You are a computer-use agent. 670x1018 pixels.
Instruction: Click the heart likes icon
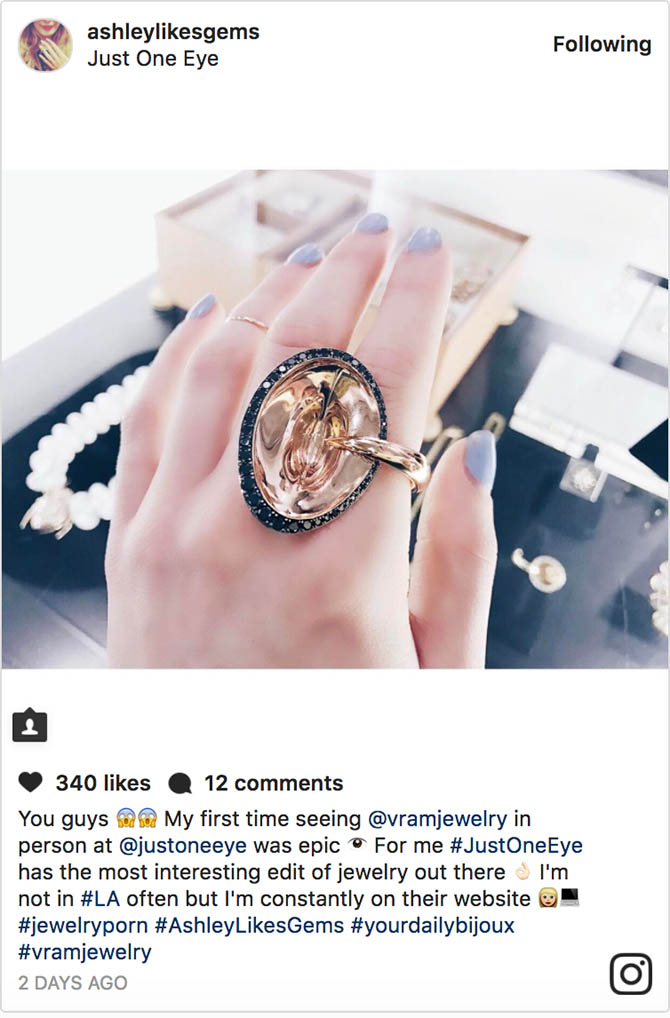click(x=31, y=782)
